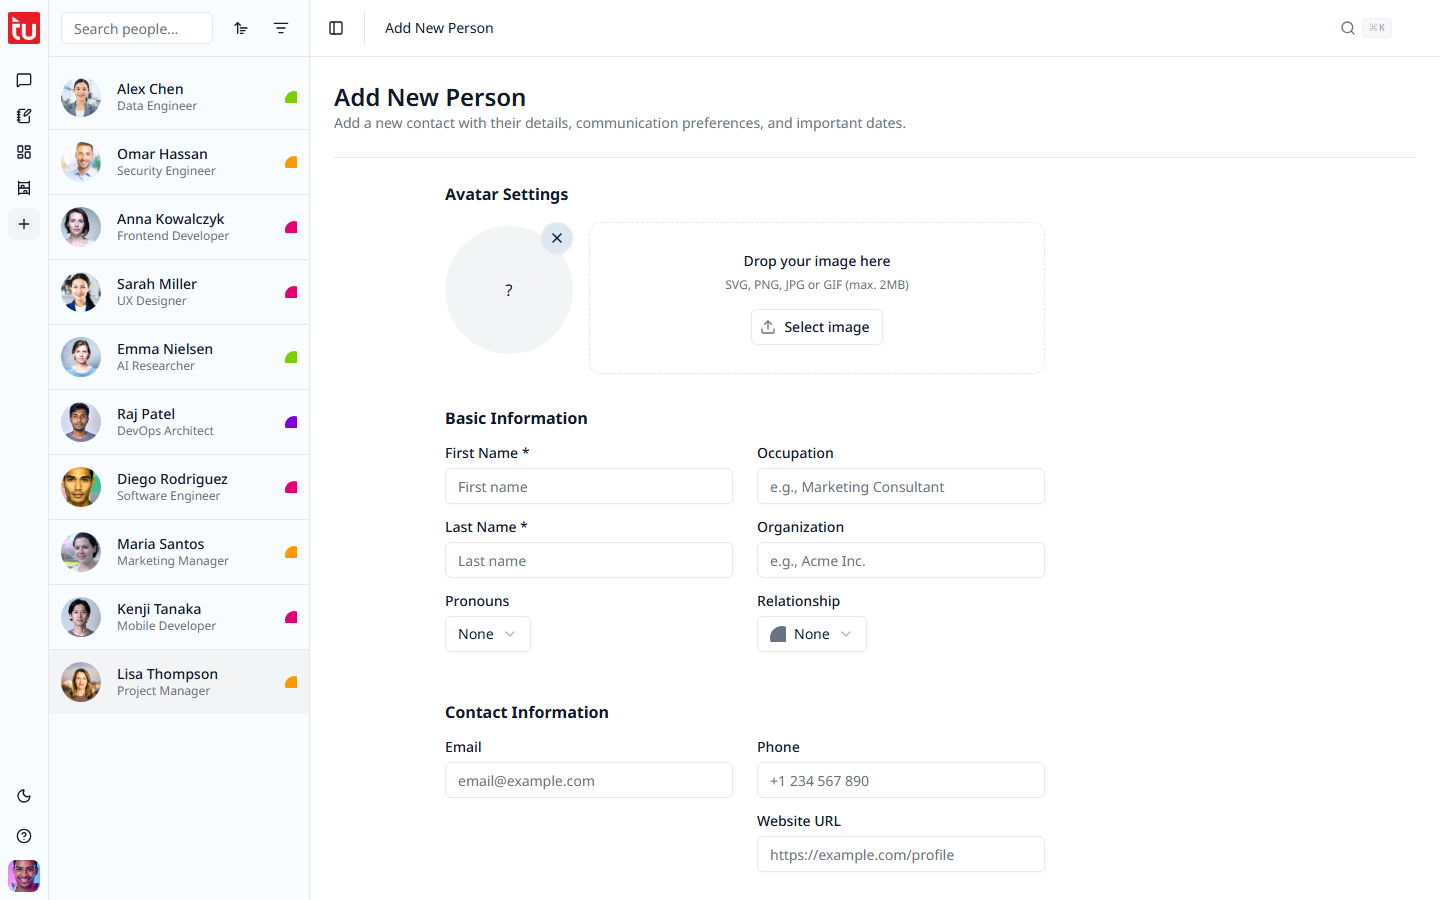Open the Relationship dropdown
Image resolution: width=1440 pixels, height=900 pixels.
point(812,634)
